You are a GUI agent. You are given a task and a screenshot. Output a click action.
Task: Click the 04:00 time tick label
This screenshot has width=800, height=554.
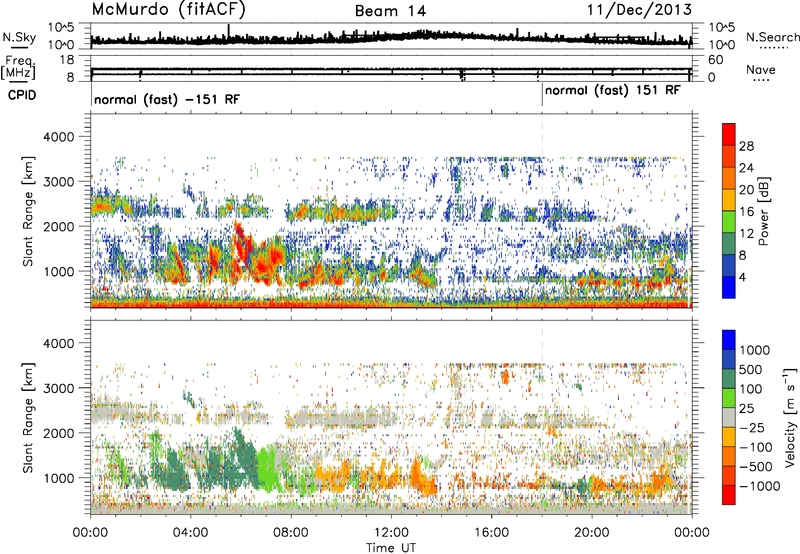click(x=190, y=533)
